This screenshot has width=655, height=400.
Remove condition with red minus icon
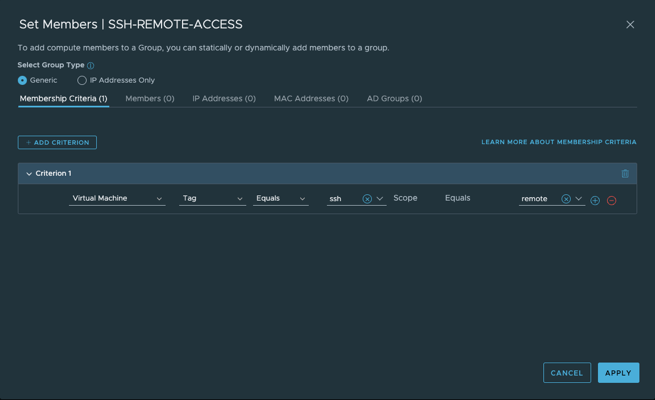point(612,200)
